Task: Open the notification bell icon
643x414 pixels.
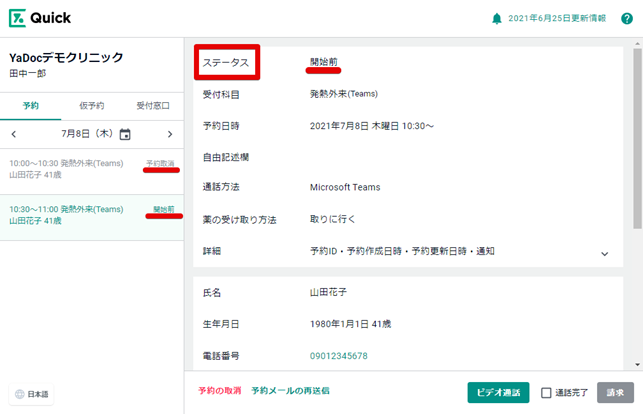Action: tap(497, 18)
